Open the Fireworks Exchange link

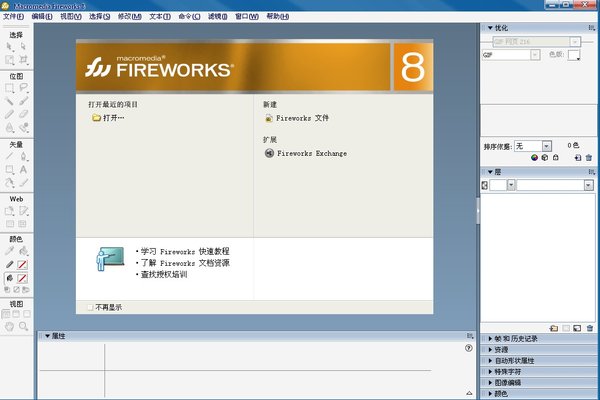[x=306, y=153]
